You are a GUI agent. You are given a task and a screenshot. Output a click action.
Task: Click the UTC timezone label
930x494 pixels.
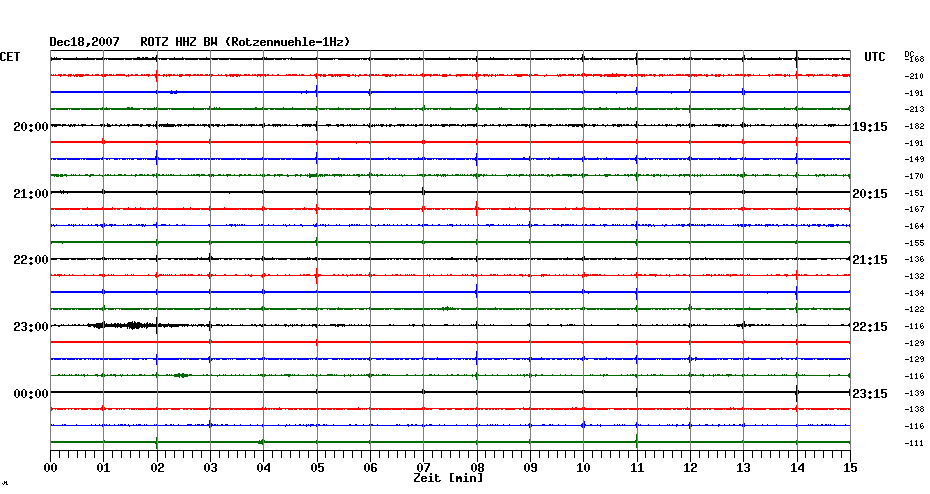tap(874, 57)
